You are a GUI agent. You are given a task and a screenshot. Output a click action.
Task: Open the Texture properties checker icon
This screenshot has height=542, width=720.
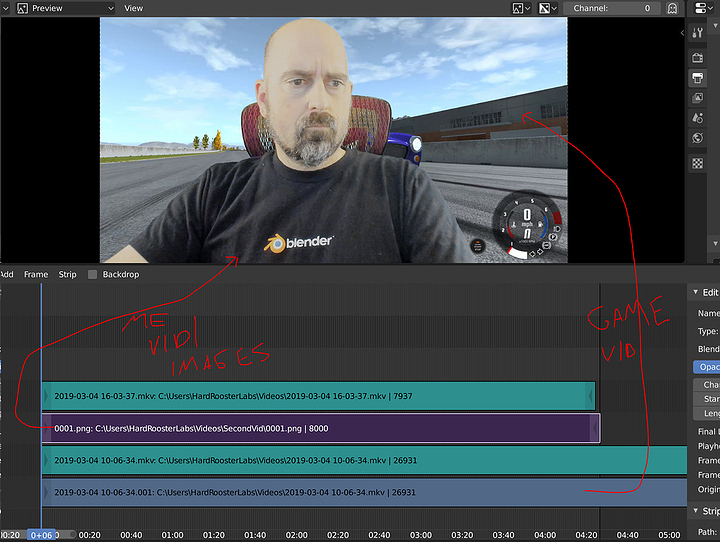click(x=698, y=164)
